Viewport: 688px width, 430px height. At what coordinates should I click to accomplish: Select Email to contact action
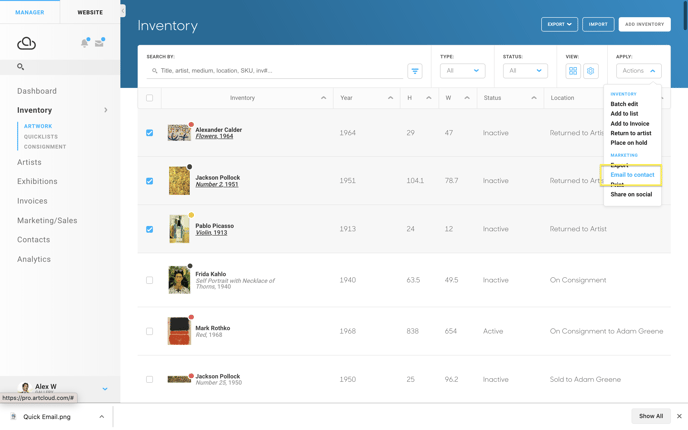(632, 175)
